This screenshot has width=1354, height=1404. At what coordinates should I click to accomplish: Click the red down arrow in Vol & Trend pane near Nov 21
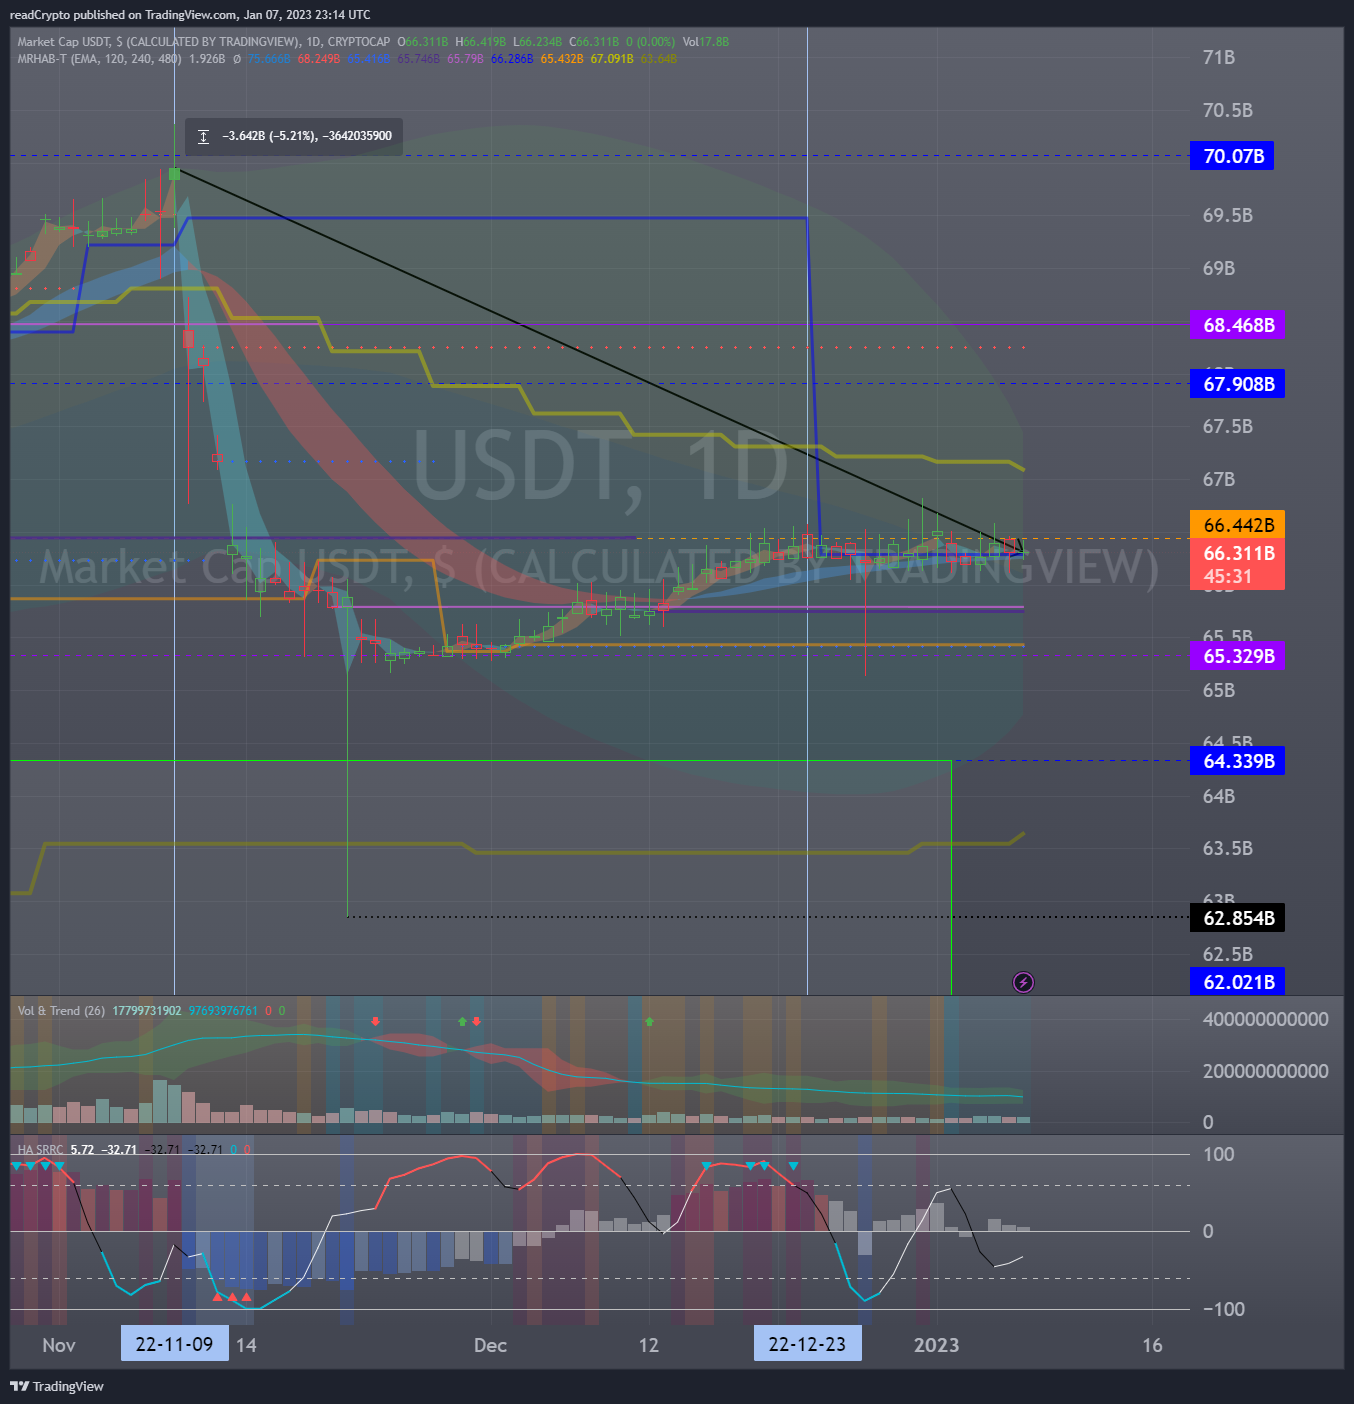[375, 1021]
